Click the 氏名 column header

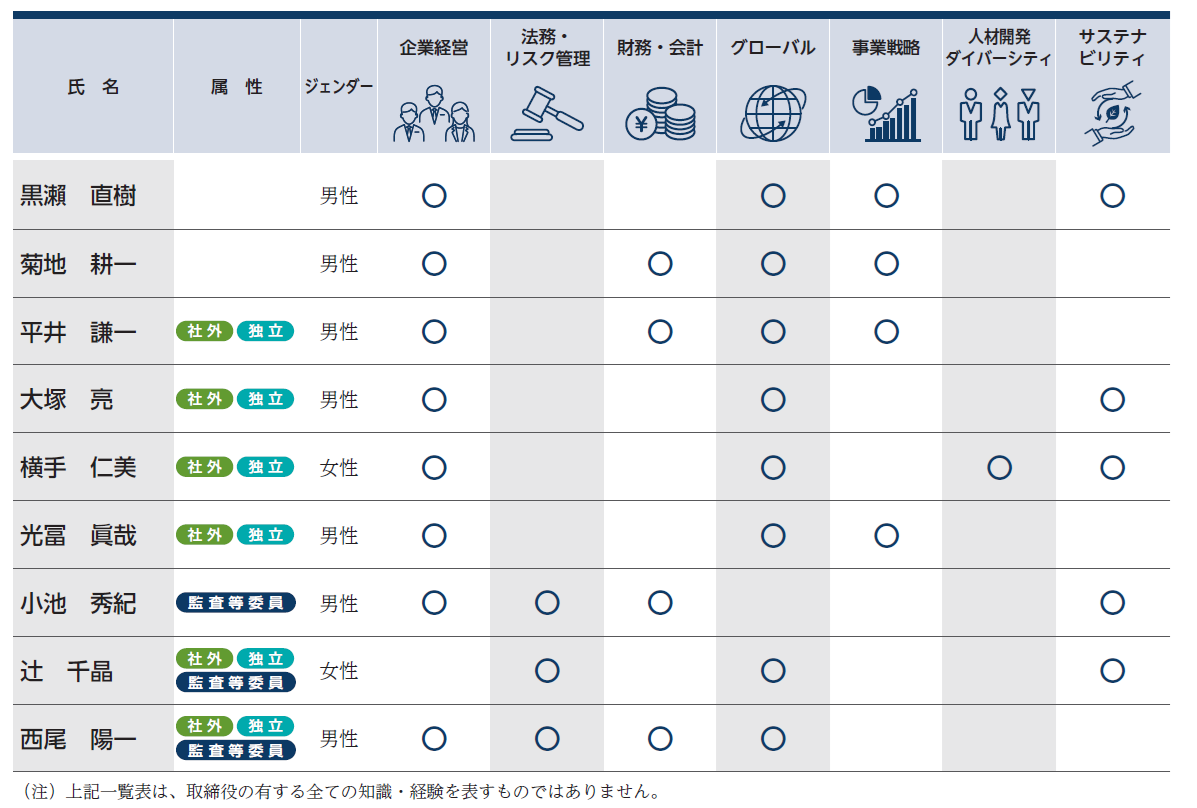[93, 87]
